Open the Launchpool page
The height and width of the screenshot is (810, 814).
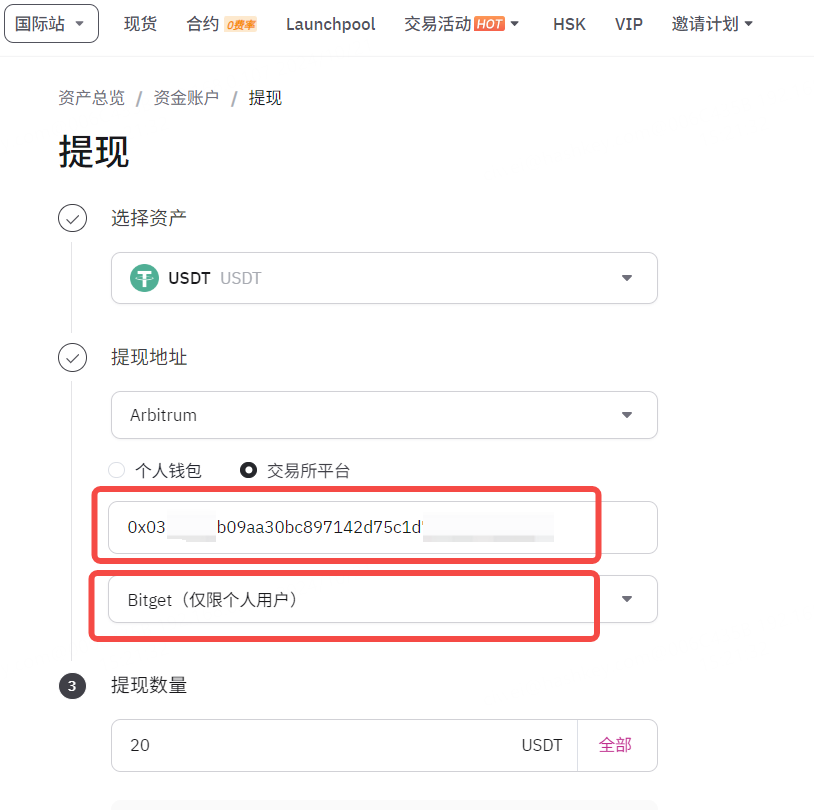pyautogui.click(x=330, y=24)
